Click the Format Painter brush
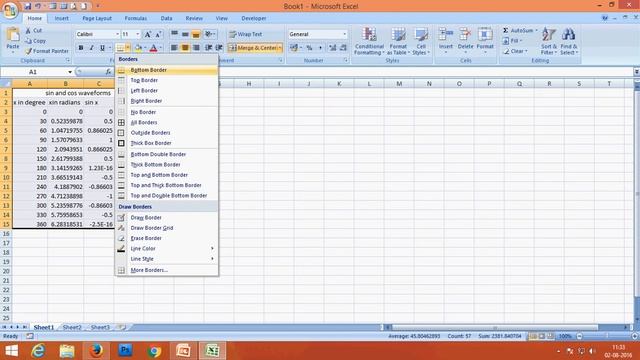The image size is (640, 360). (28, 51)
